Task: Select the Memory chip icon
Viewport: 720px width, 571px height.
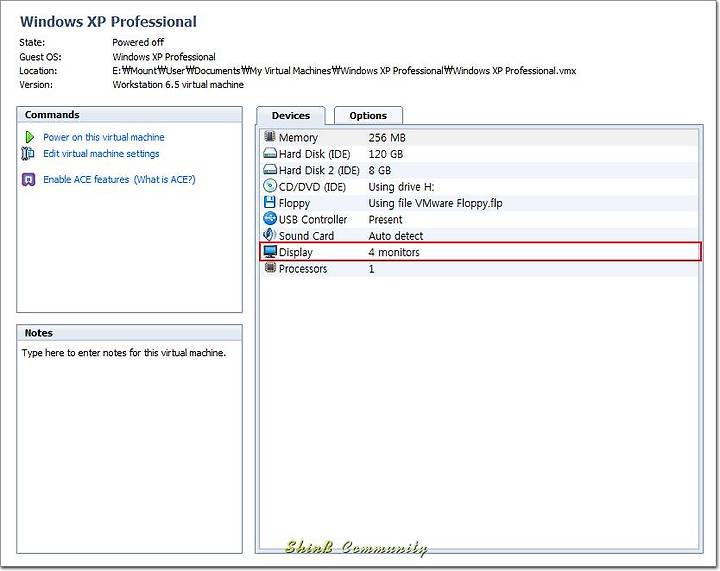Action: coord(270,137)
